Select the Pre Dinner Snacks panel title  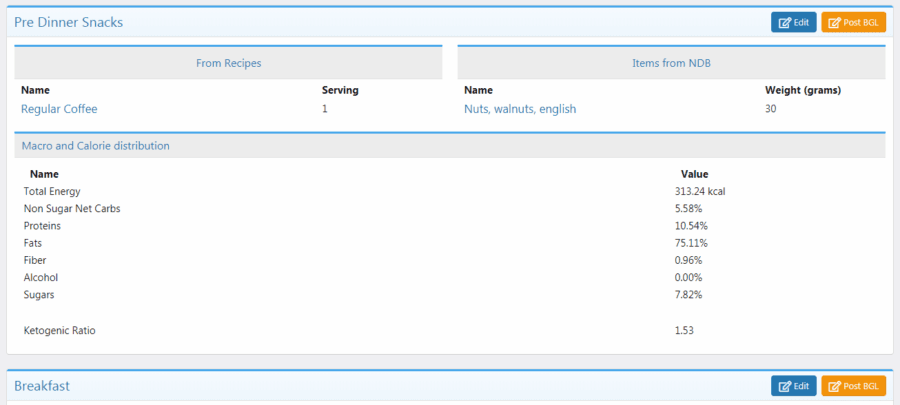(x=68, y=22)
